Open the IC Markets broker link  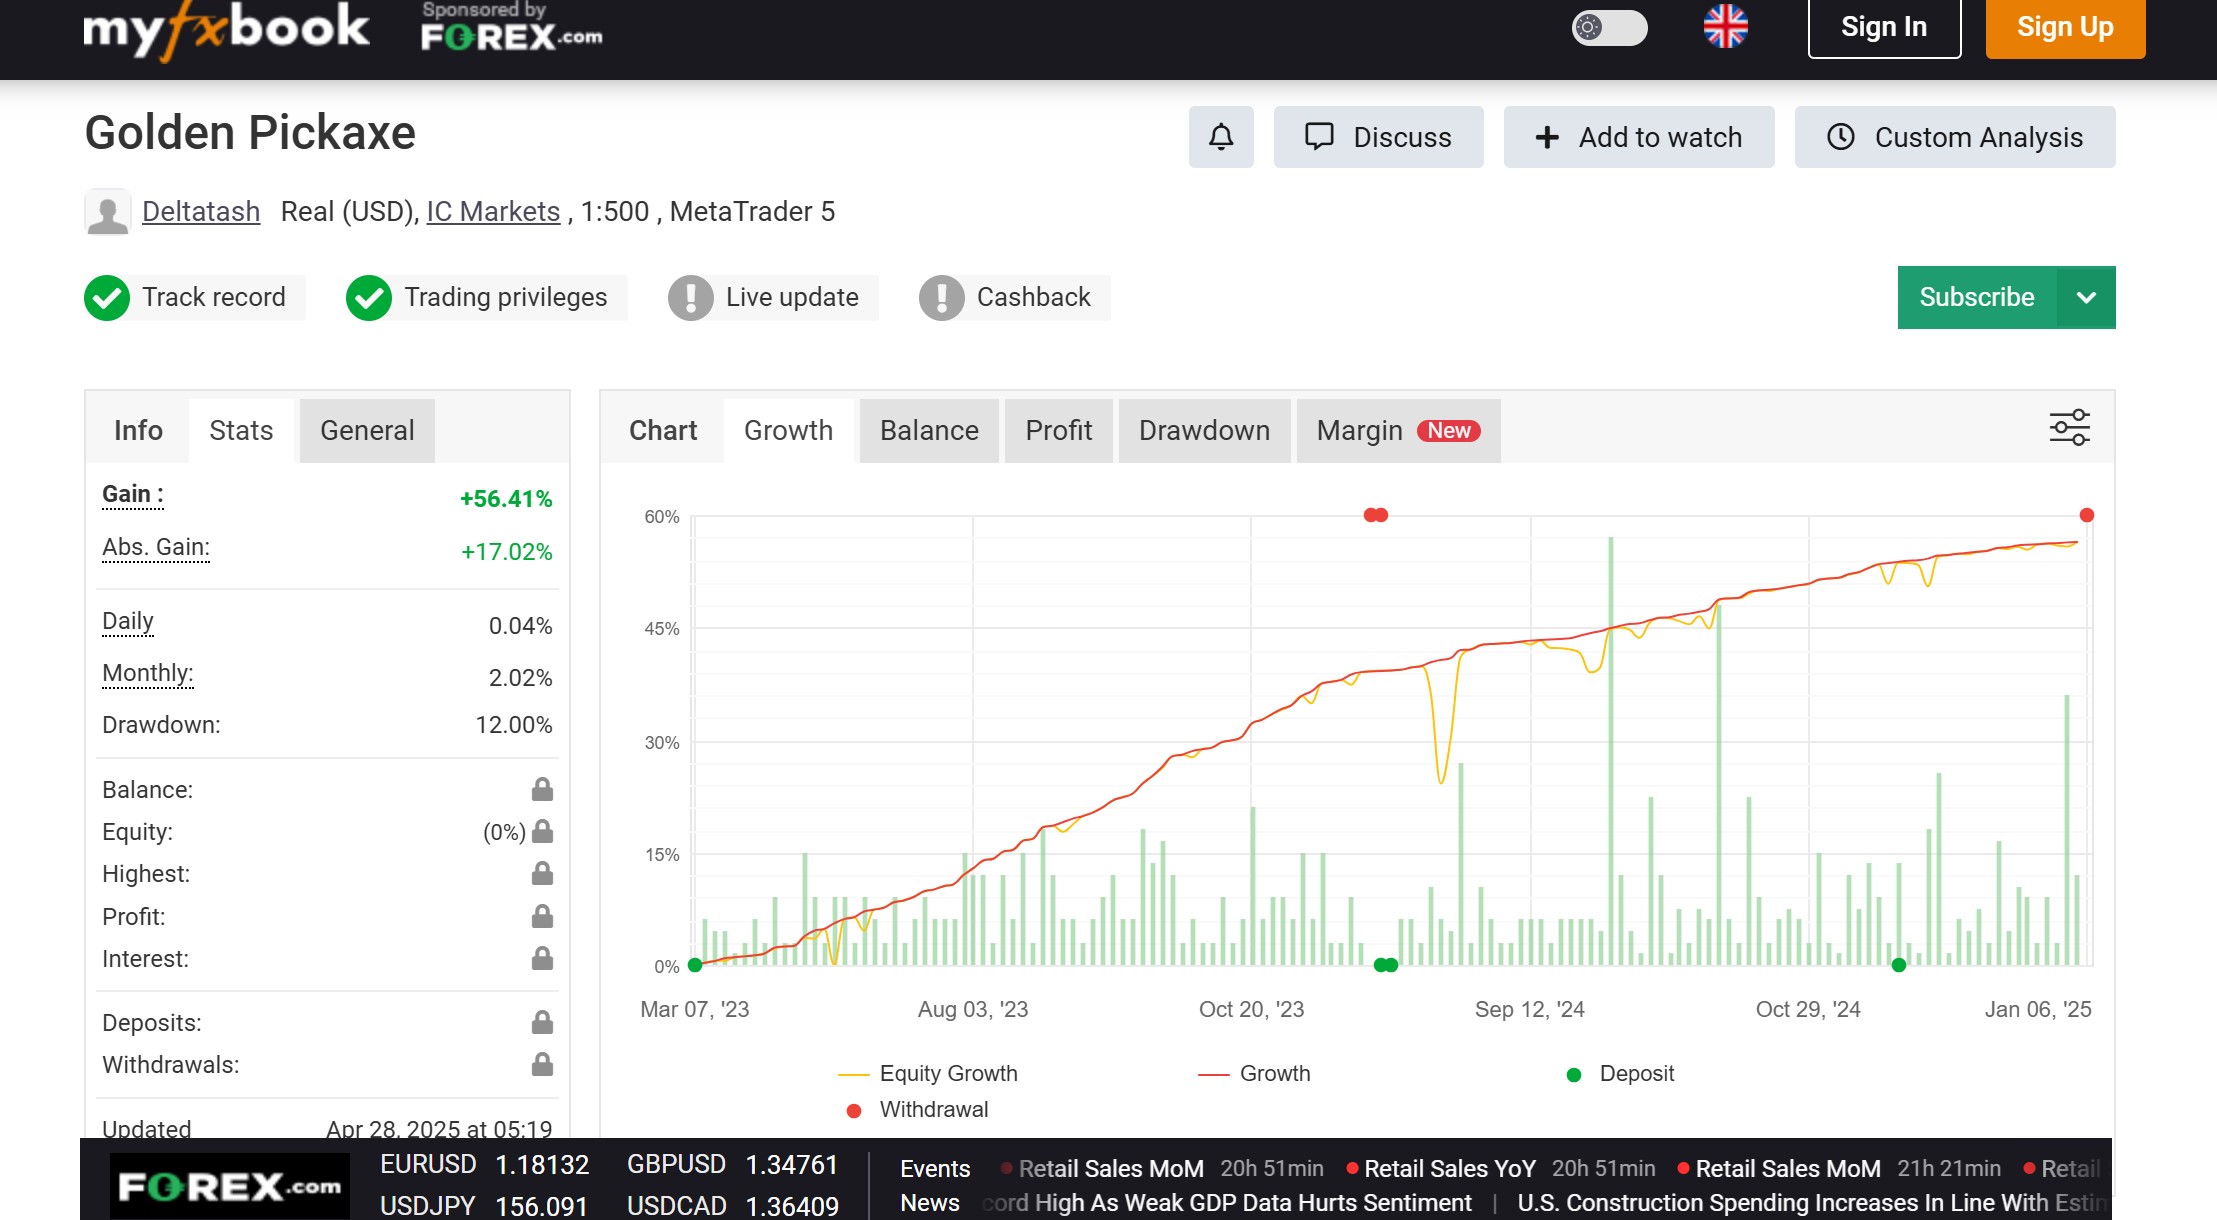(x=493, y=212)
